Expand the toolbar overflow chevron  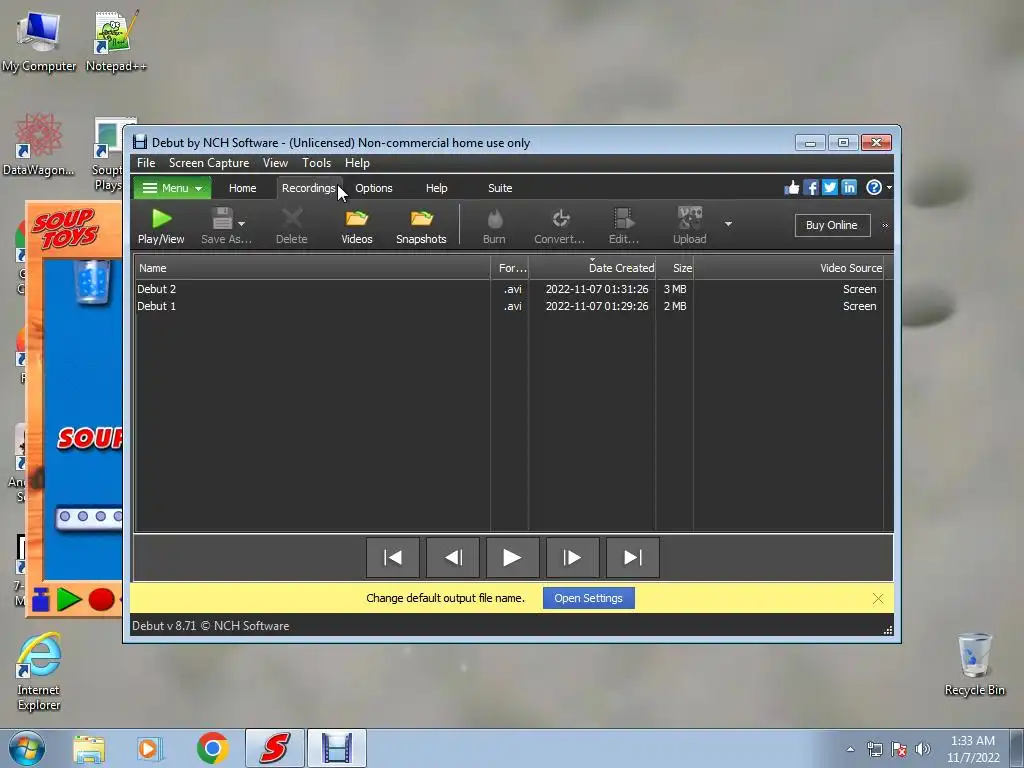point(885,225)
